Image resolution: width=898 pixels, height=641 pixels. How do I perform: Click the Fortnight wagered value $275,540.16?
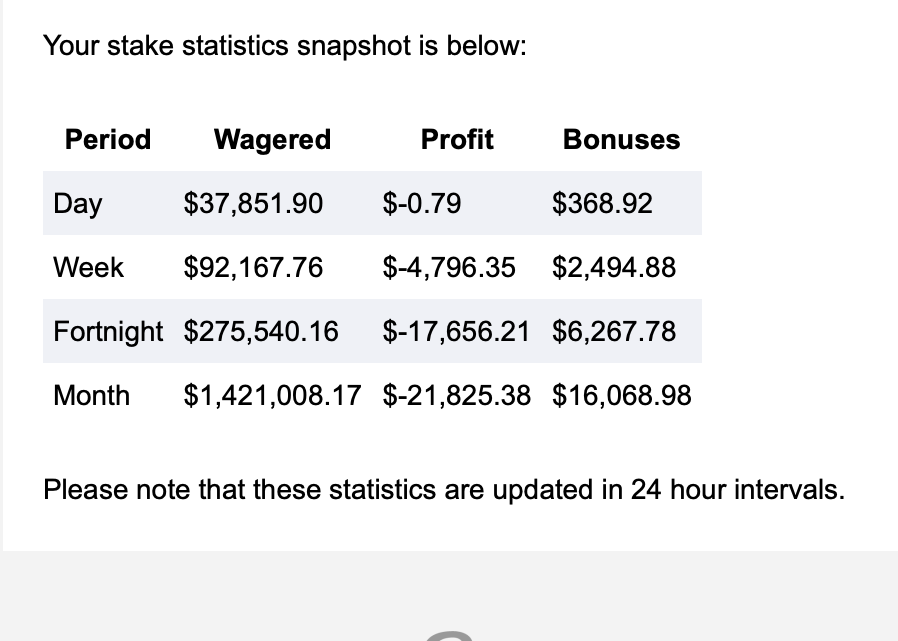click(x=261, y=332)
